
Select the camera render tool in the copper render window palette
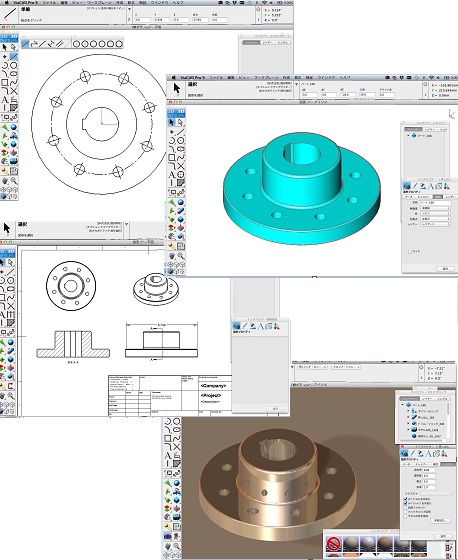[168, 536]
